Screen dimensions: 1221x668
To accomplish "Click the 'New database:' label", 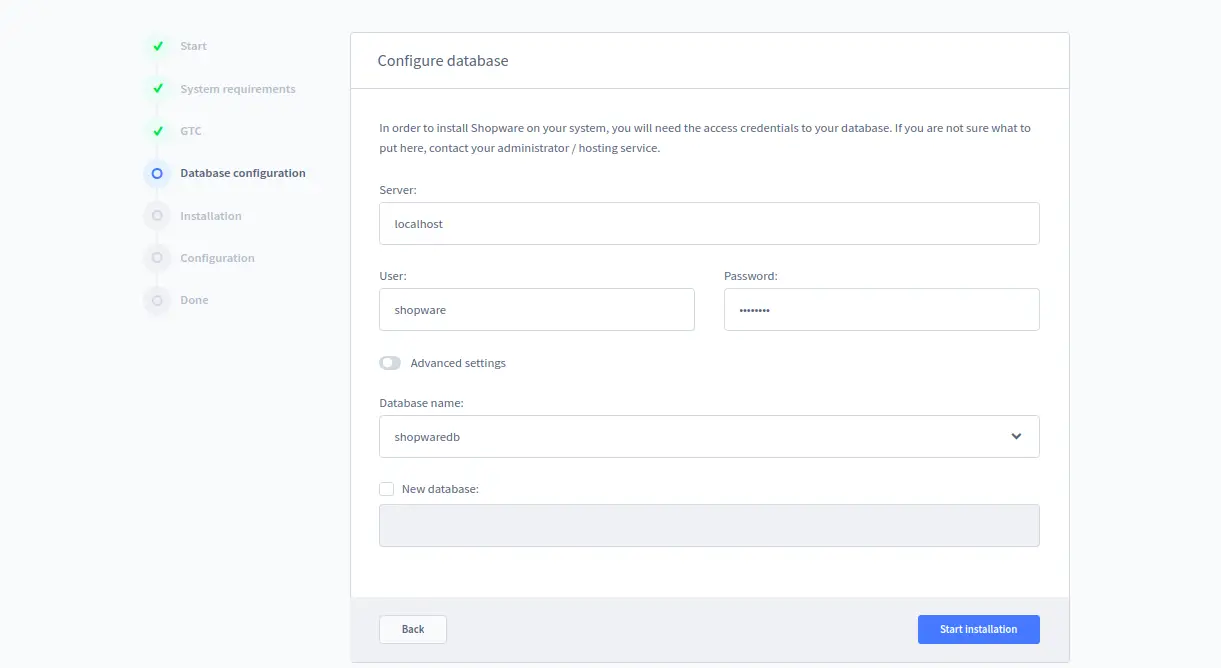I will tap(440, 489).
